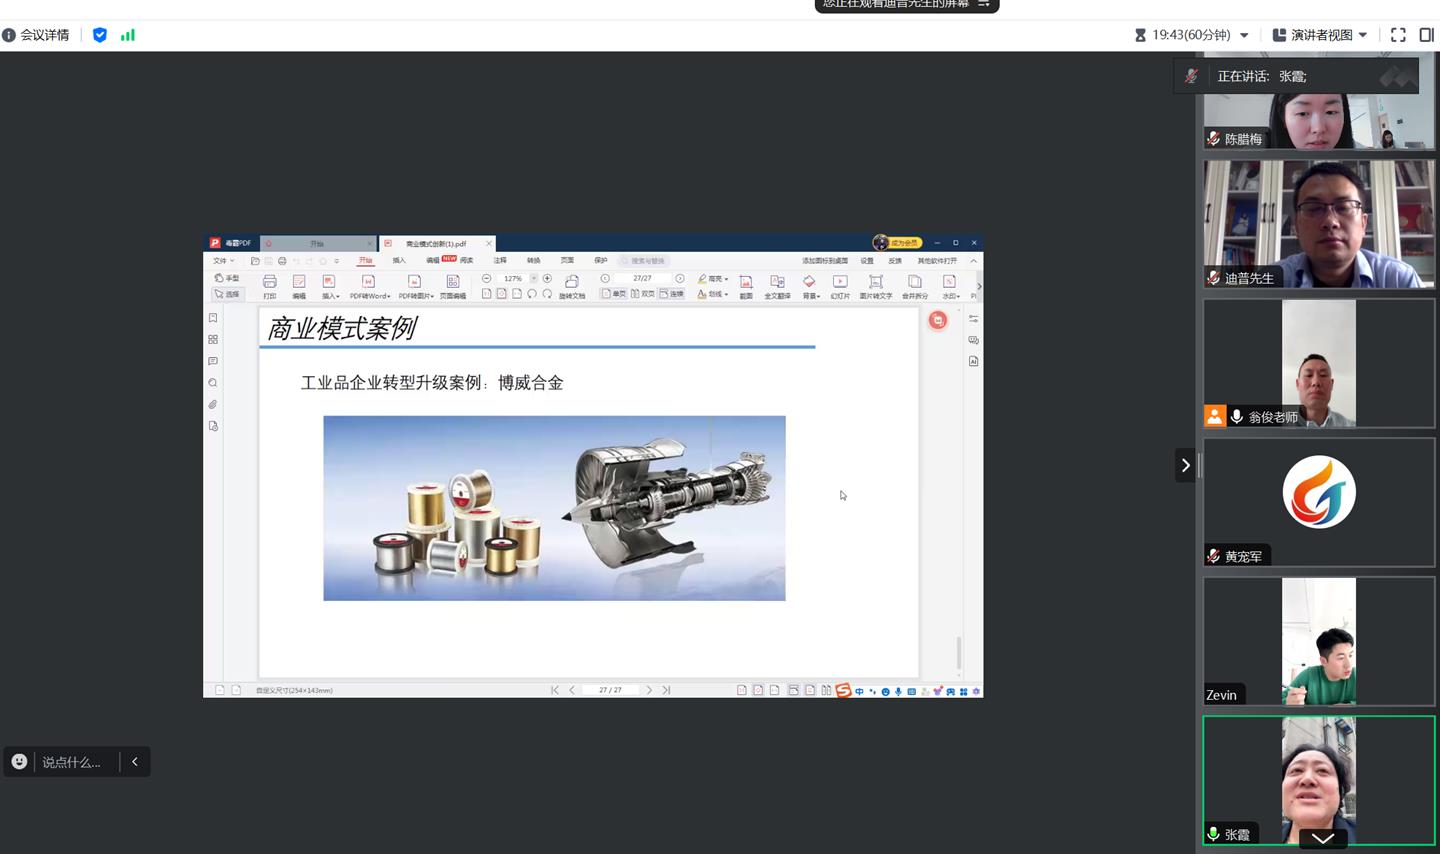Click the zoom out minus icon
Viewport: 1440px width, 854px height.
click(x=487, y=278)
